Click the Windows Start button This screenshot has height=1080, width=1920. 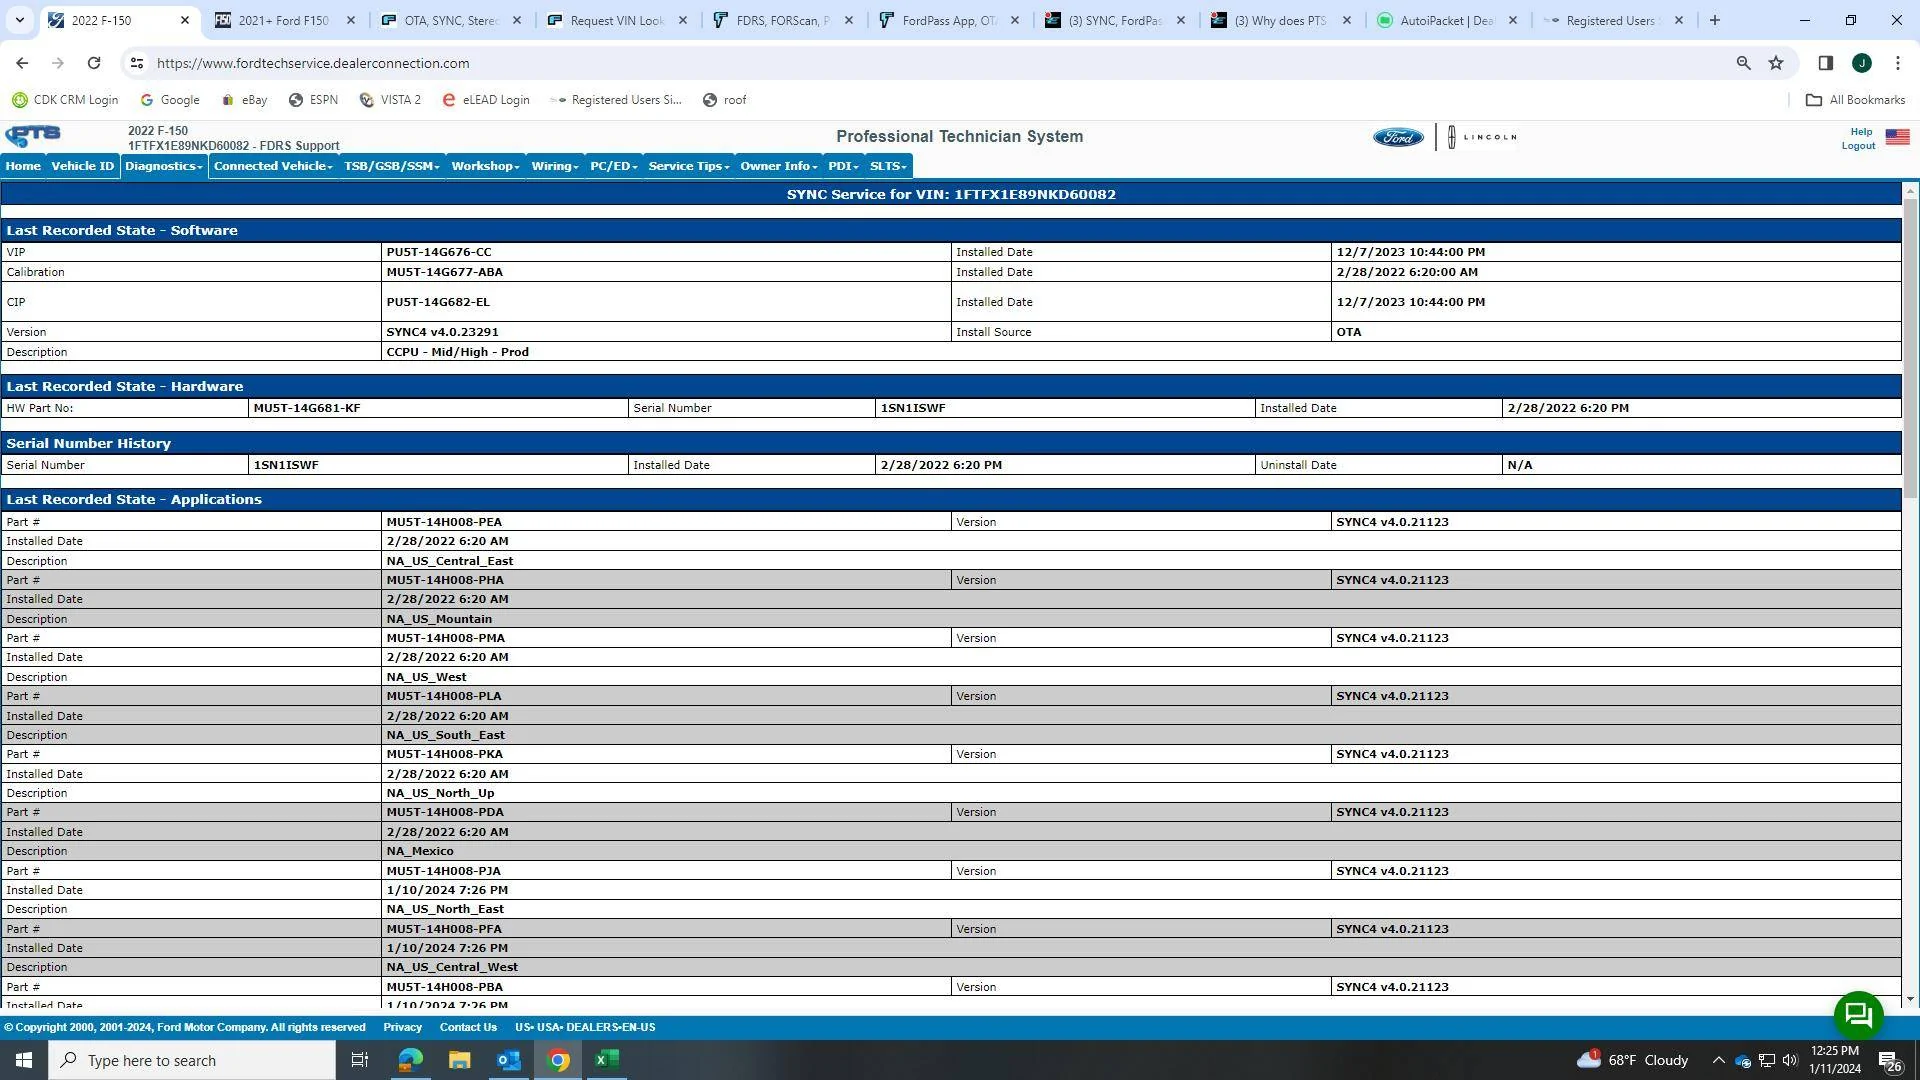tap(24, 1060)
